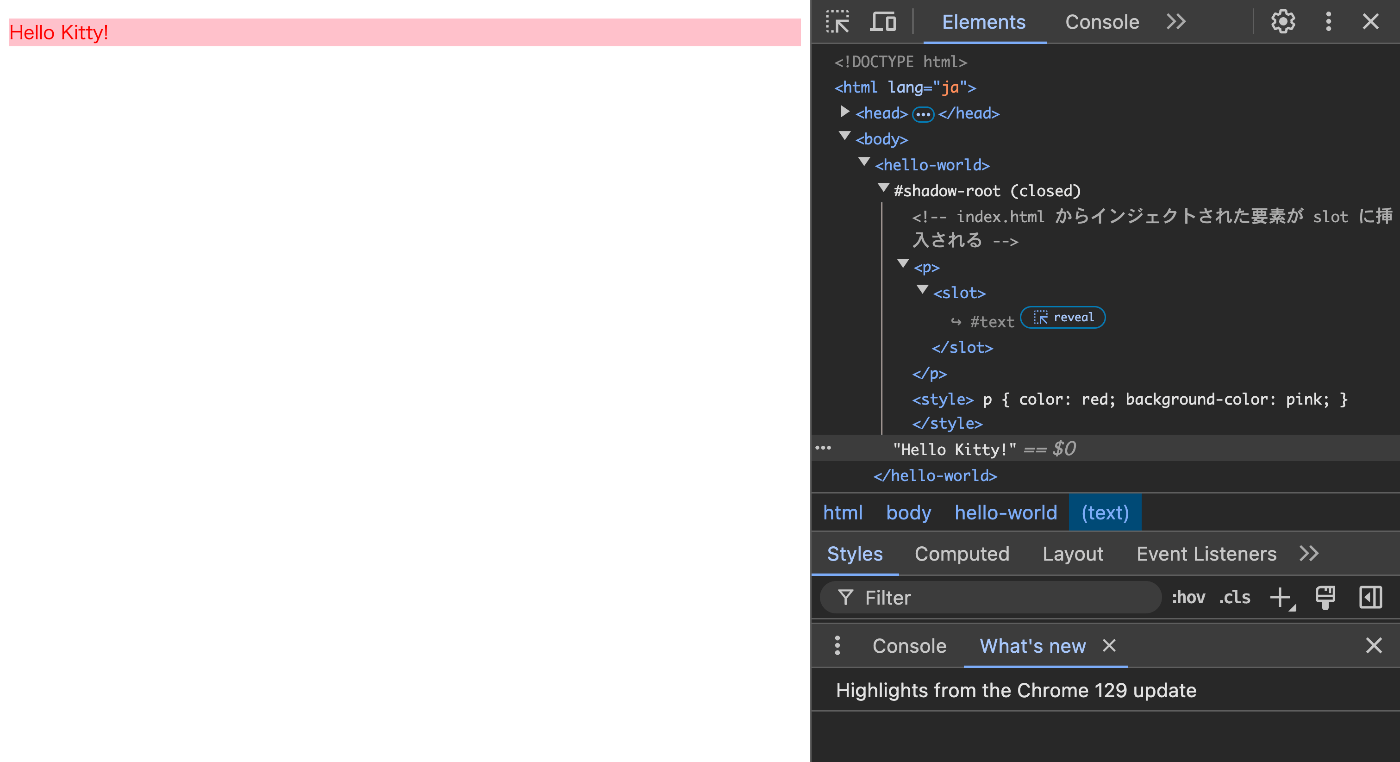1400x762 pixels.
Task: Collapse the body element
Action: (x=845, y=137)
